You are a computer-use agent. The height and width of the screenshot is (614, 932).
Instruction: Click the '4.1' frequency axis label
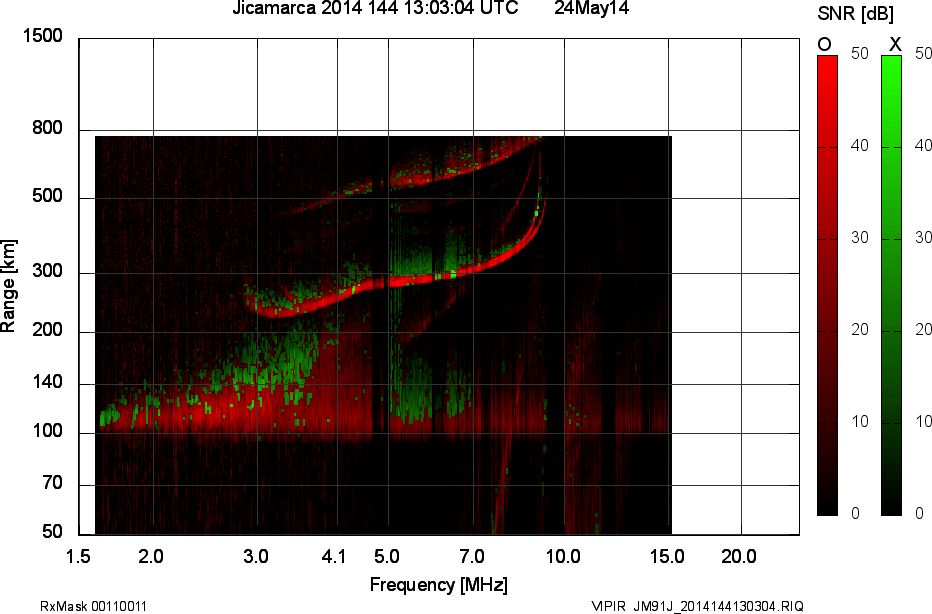pyautogui.click(x=333, y=557)
